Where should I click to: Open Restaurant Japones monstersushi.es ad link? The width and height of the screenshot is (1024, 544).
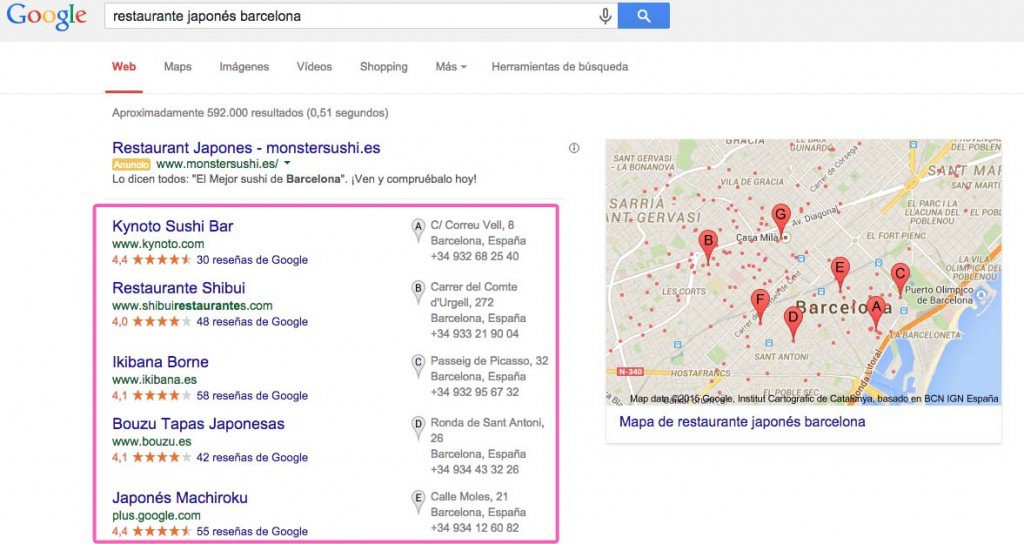(246, 148)
